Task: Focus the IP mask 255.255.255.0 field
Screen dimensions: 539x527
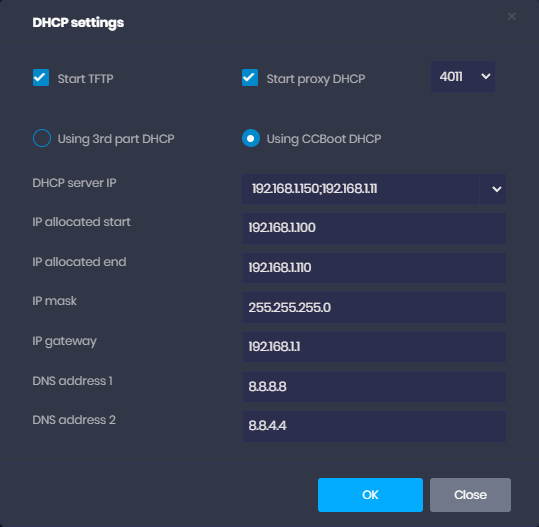Action: coord(374,308)
